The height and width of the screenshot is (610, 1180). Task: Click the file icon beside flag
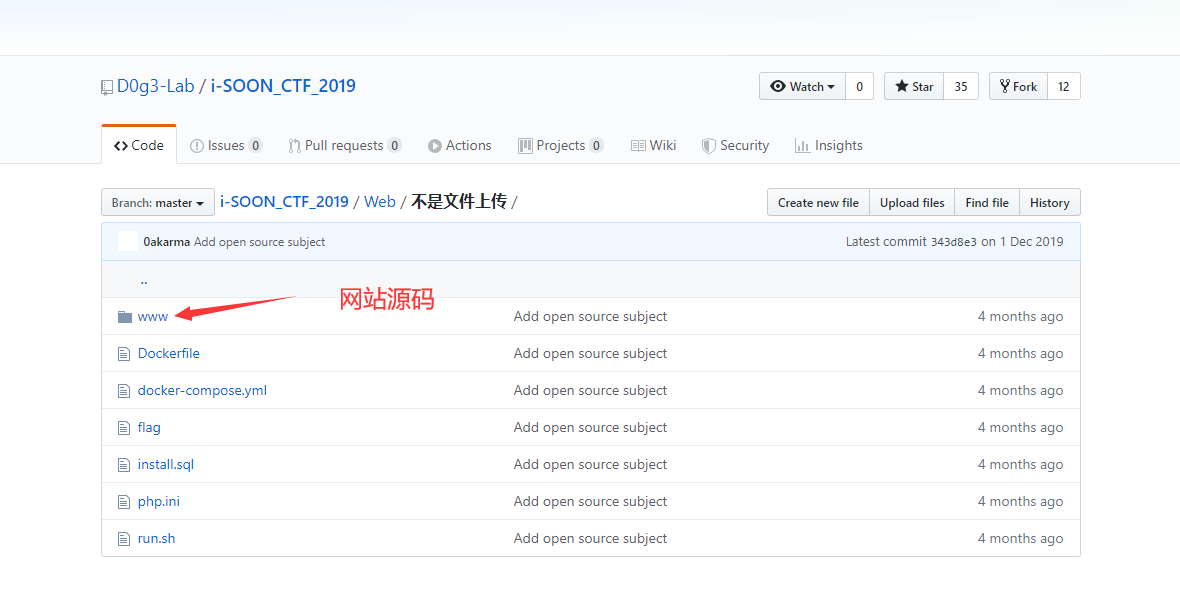point(124,427)
